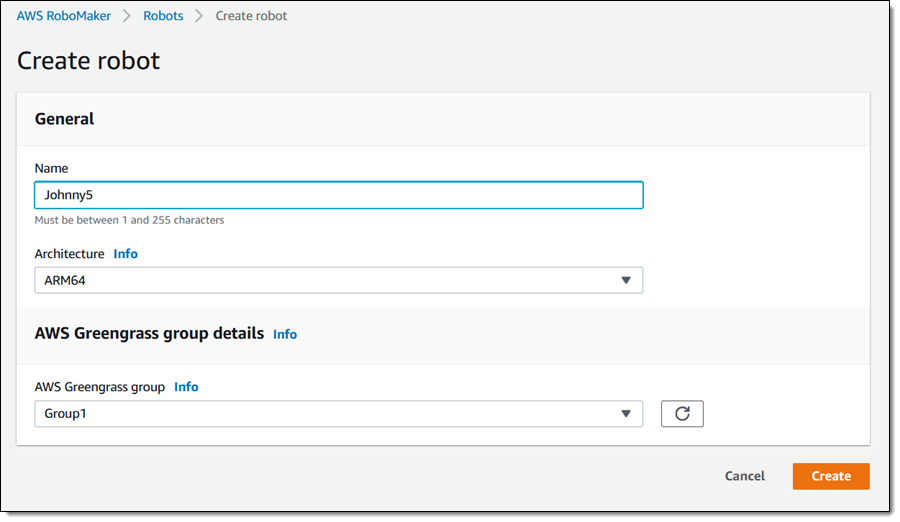Open Info link beside Greengrass group details
Screen dimensions: 900x522
pos(285,334)
